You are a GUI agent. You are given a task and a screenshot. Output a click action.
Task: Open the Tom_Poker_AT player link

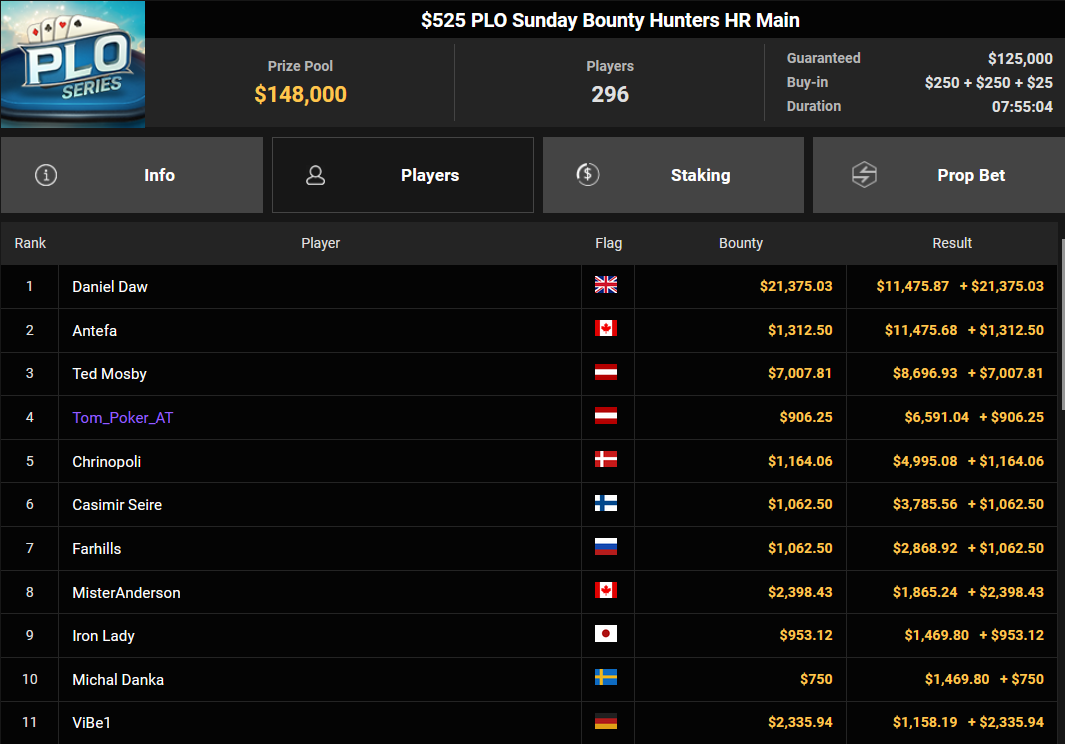(123, 418)
